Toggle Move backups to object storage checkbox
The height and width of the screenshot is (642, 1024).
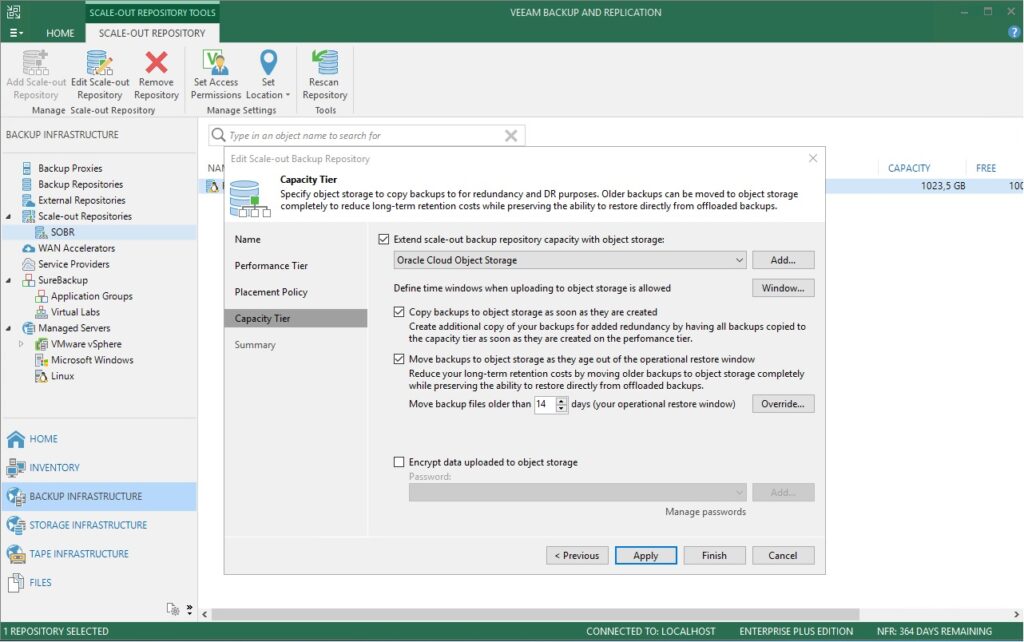(x=399, y=359)
